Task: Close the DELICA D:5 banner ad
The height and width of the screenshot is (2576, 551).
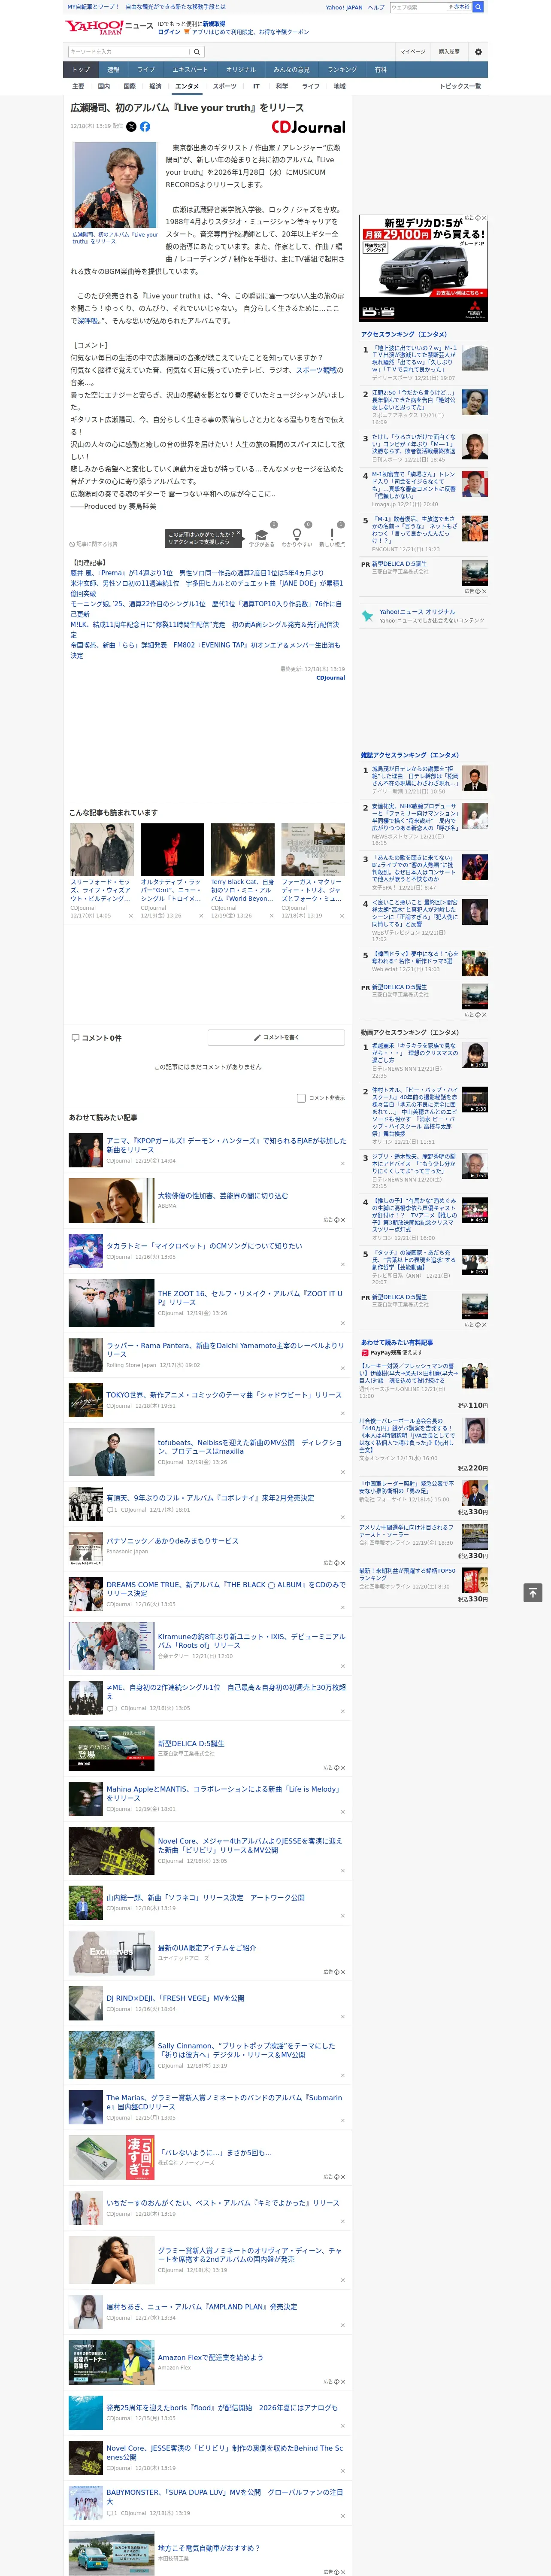Action: (484, 218)
